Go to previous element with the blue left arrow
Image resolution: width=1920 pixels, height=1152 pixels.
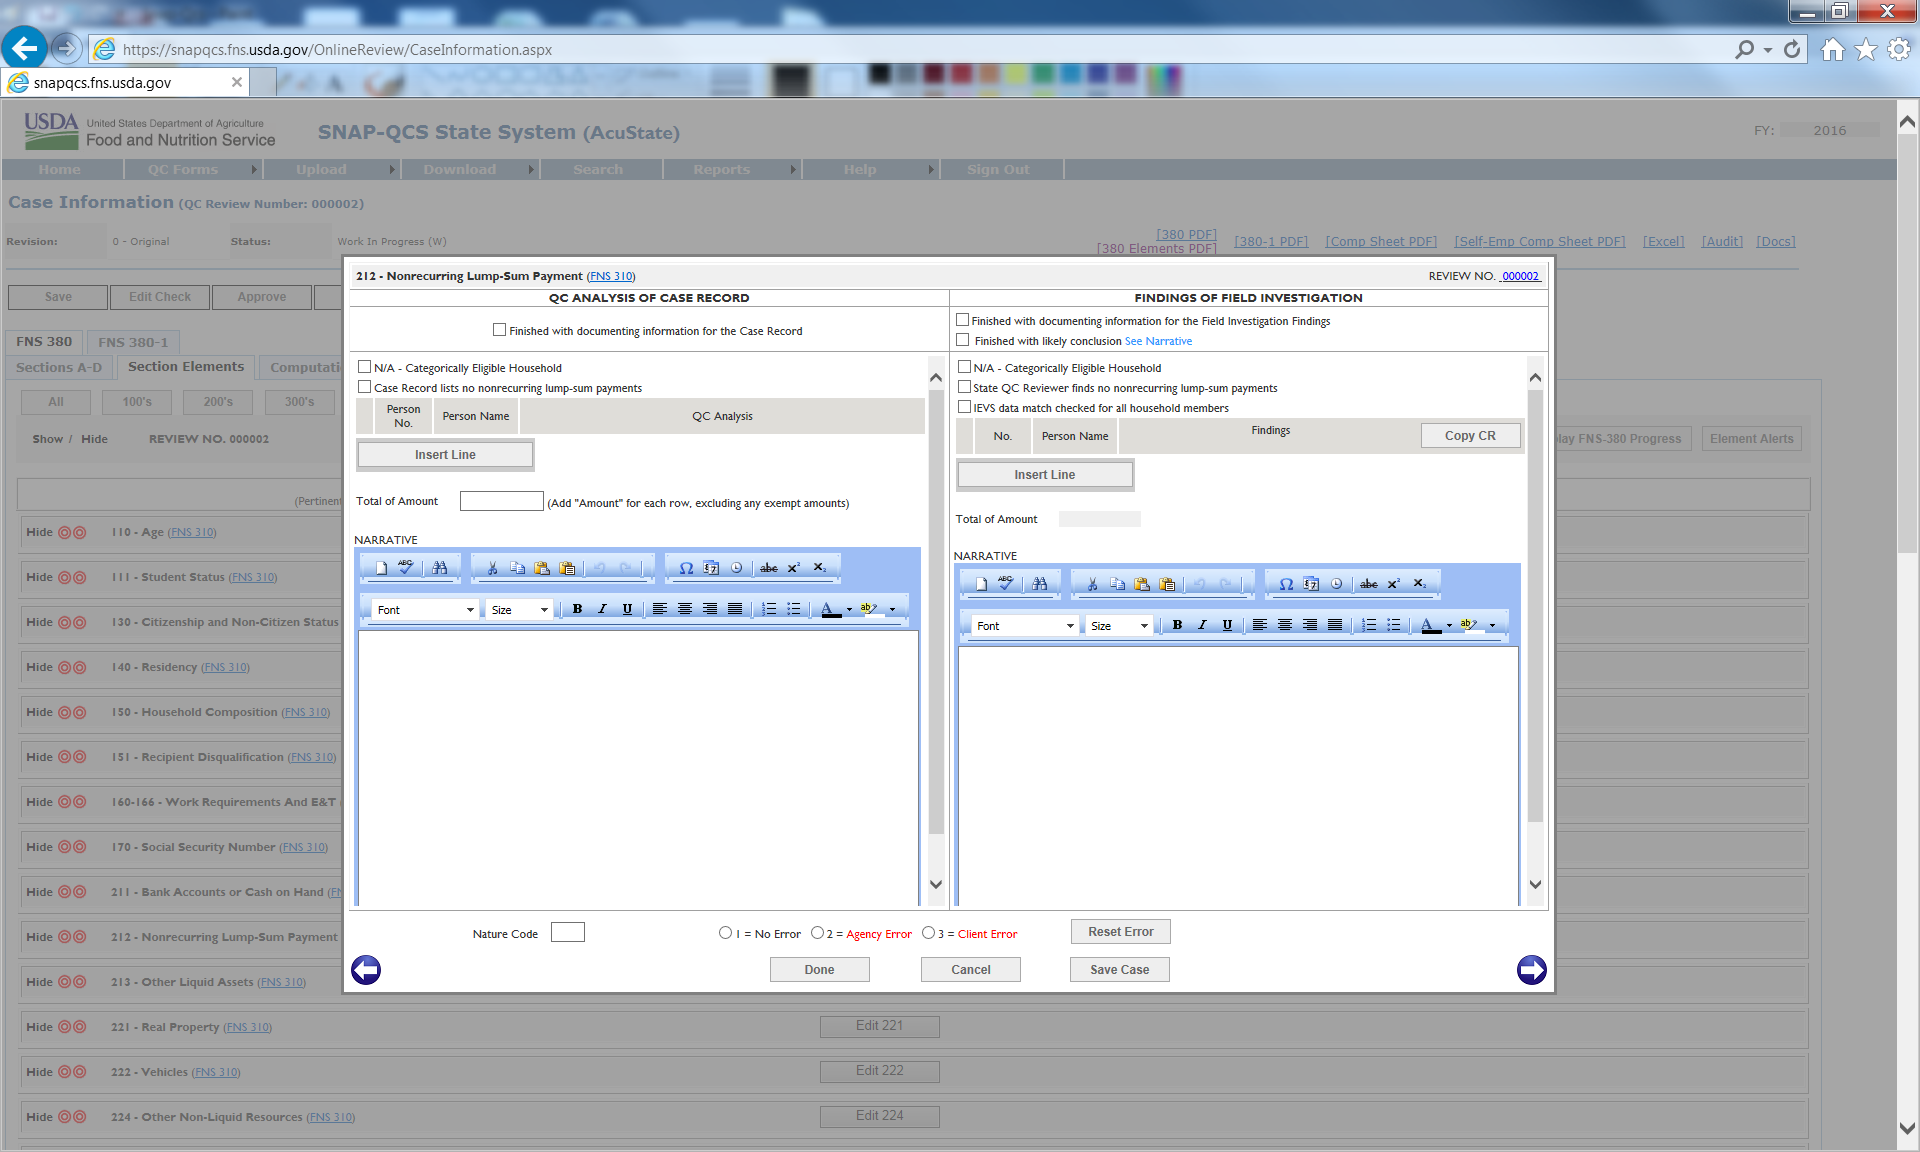[366, 969]
